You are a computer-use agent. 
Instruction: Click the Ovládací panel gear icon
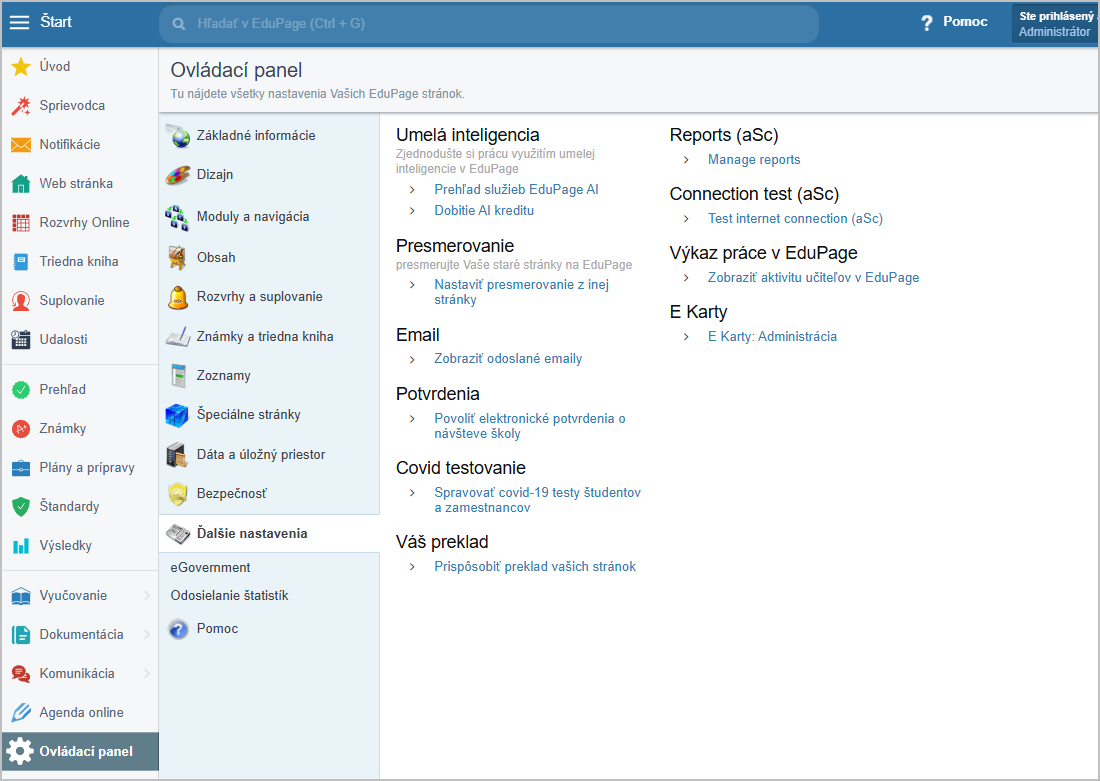pos(20,752)
